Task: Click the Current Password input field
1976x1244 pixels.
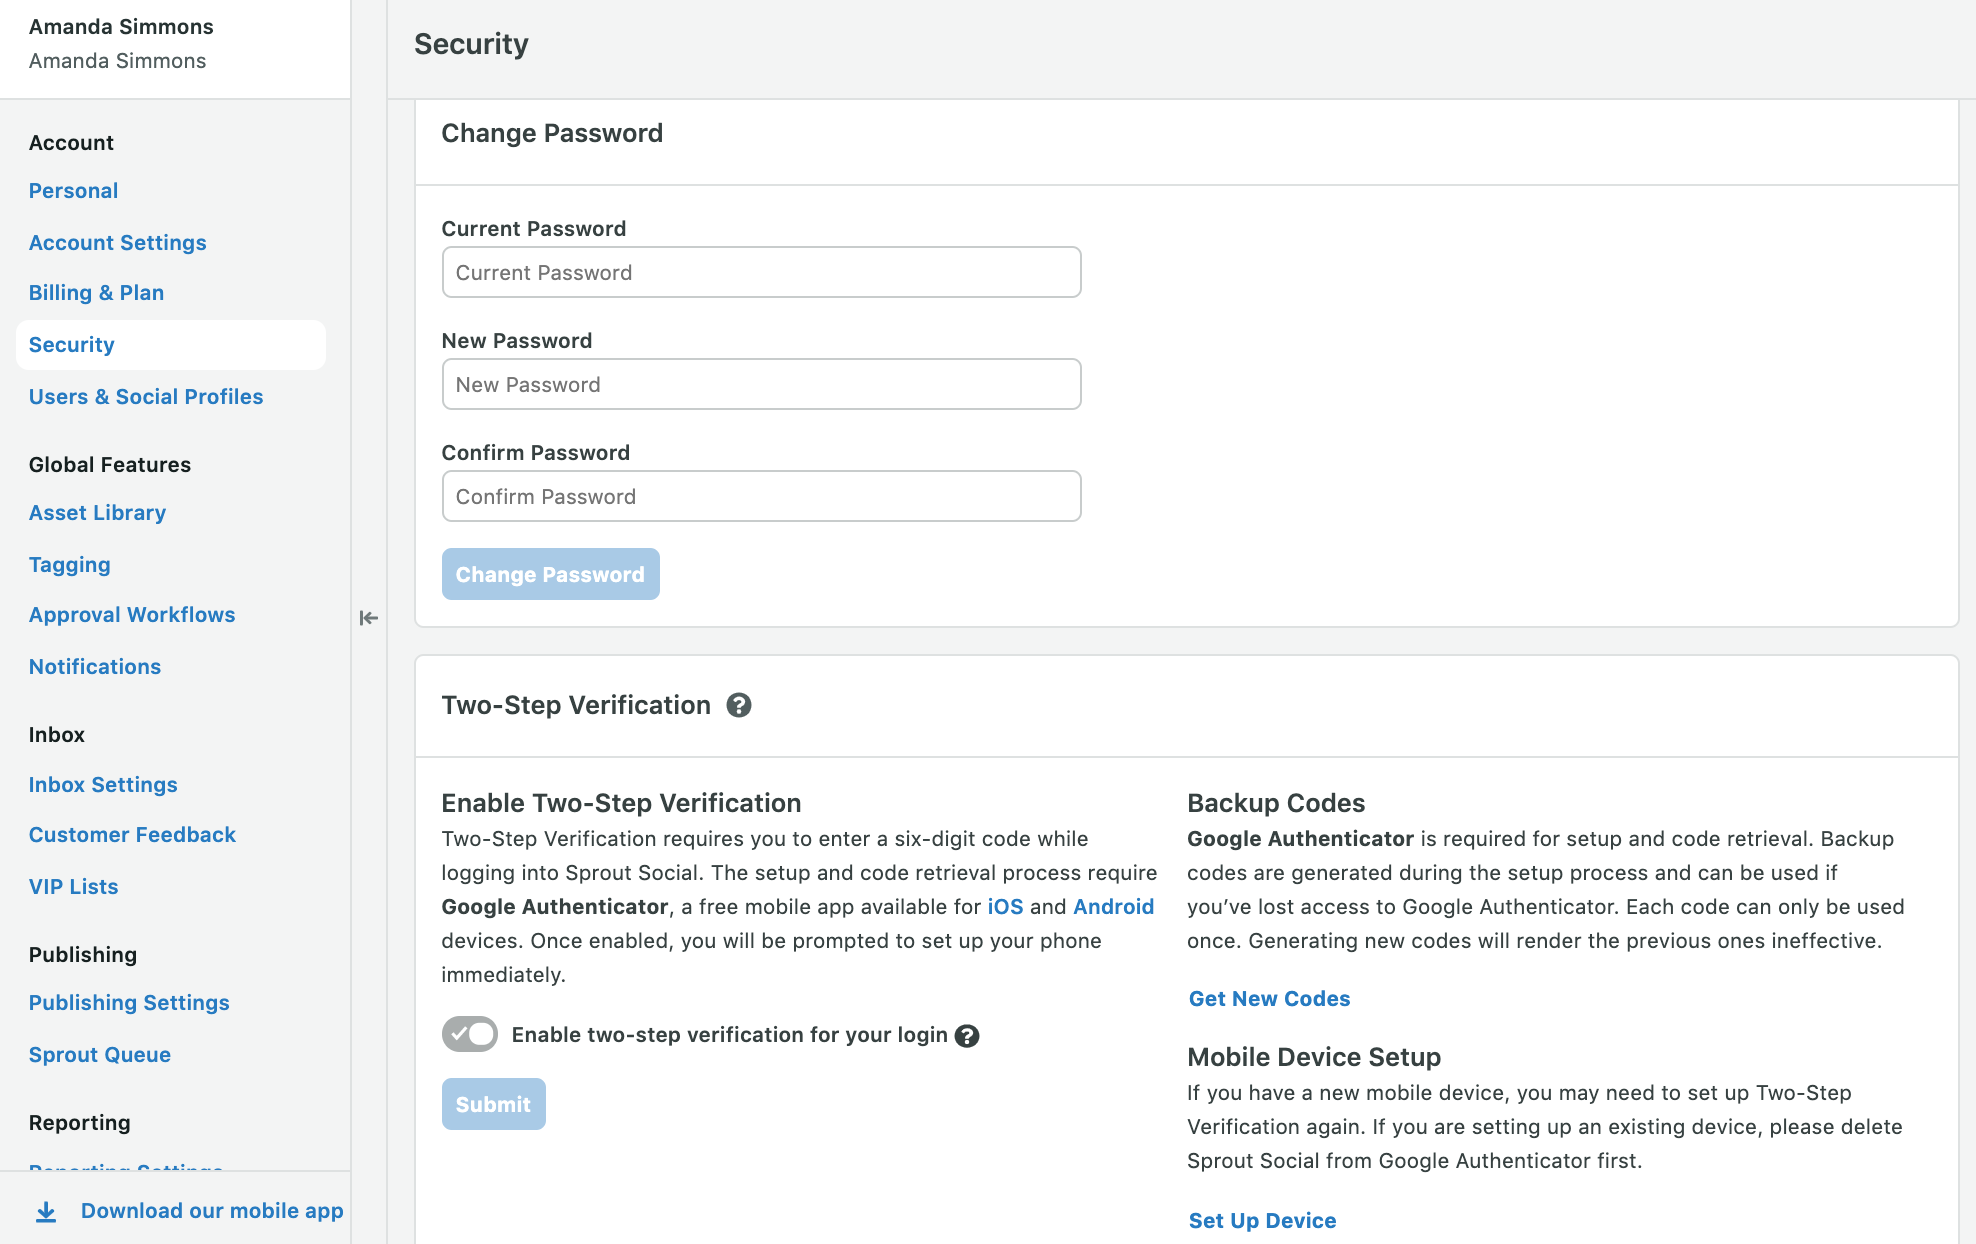Action: 761,272
